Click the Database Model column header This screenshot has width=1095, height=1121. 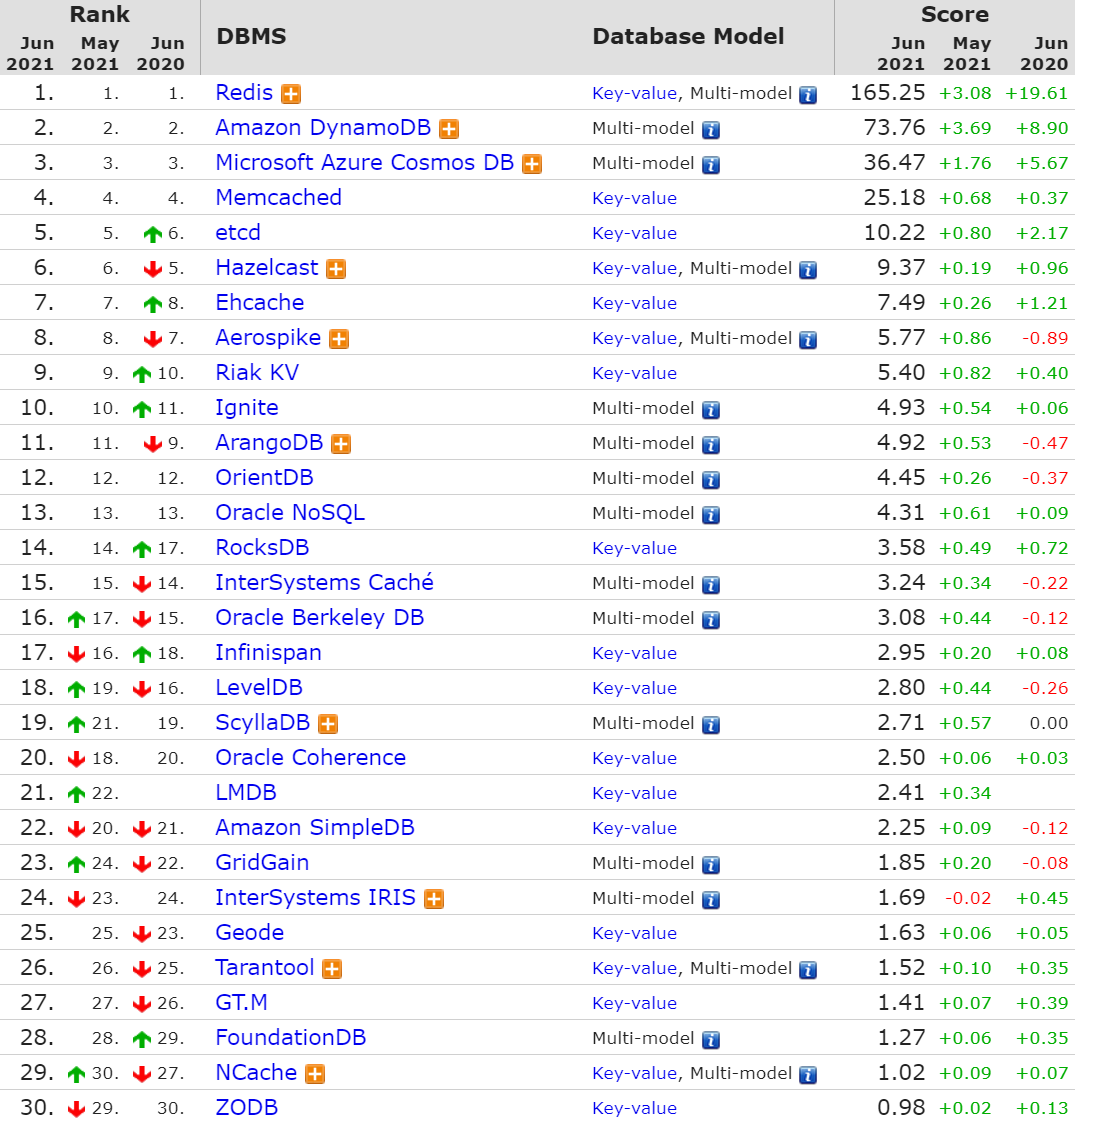(688, 36)
